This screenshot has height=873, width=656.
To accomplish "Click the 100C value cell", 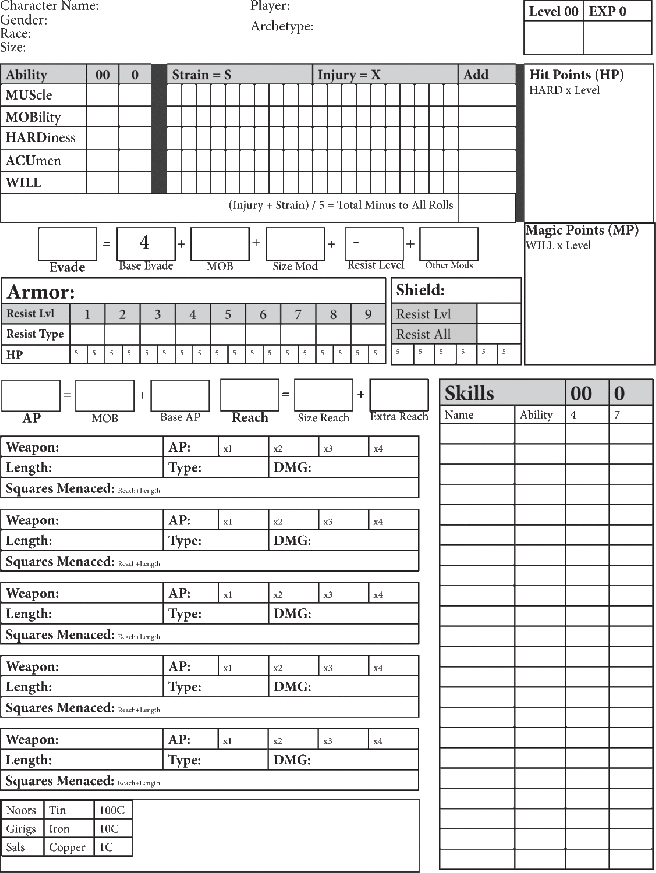I will (x=113, y=810).
